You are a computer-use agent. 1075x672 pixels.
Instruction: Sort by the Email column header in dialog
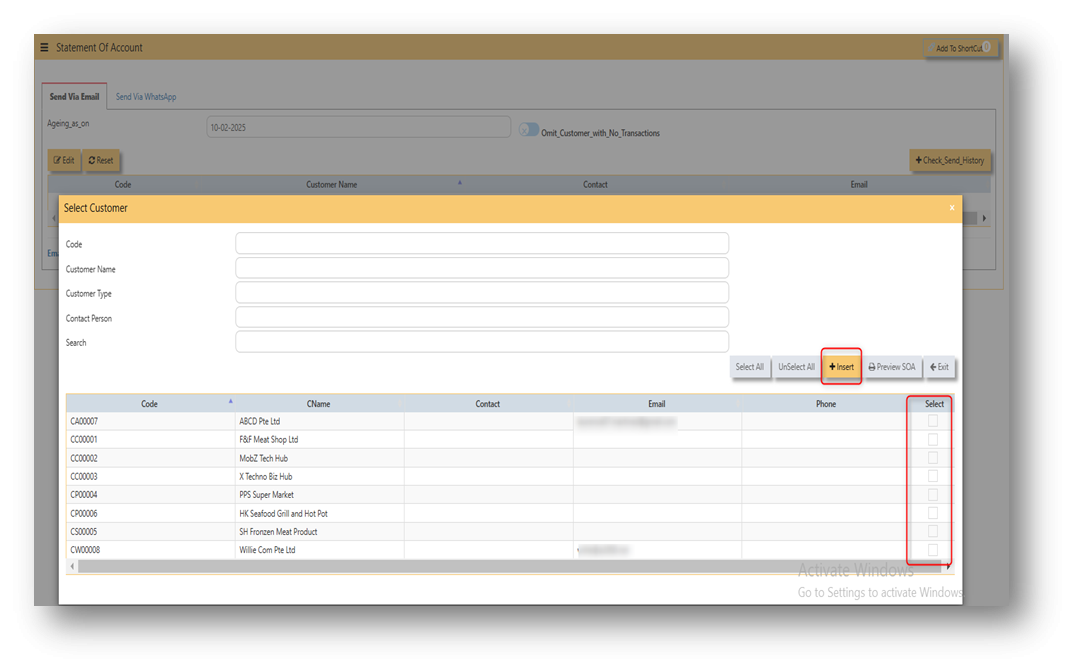(x=657, y=404)
